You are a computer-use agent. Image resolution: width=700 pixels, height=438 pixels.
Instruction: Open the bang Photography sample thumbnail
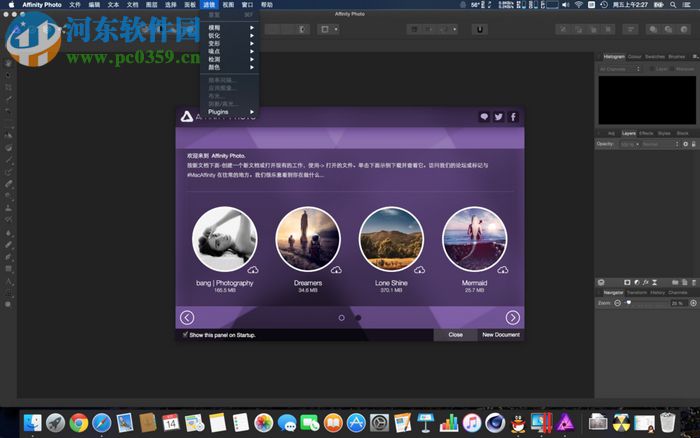(225, 239)
